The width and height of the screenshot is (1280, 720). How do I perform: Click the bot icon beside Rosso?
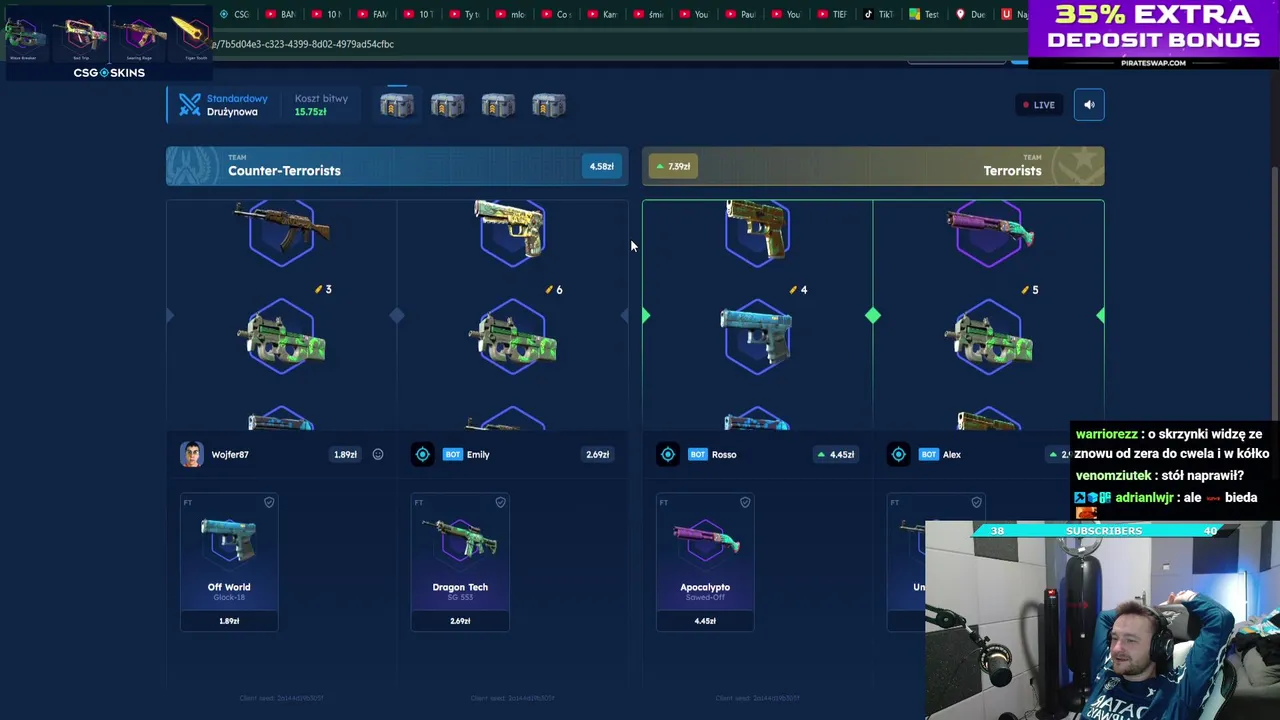(667, 454)
